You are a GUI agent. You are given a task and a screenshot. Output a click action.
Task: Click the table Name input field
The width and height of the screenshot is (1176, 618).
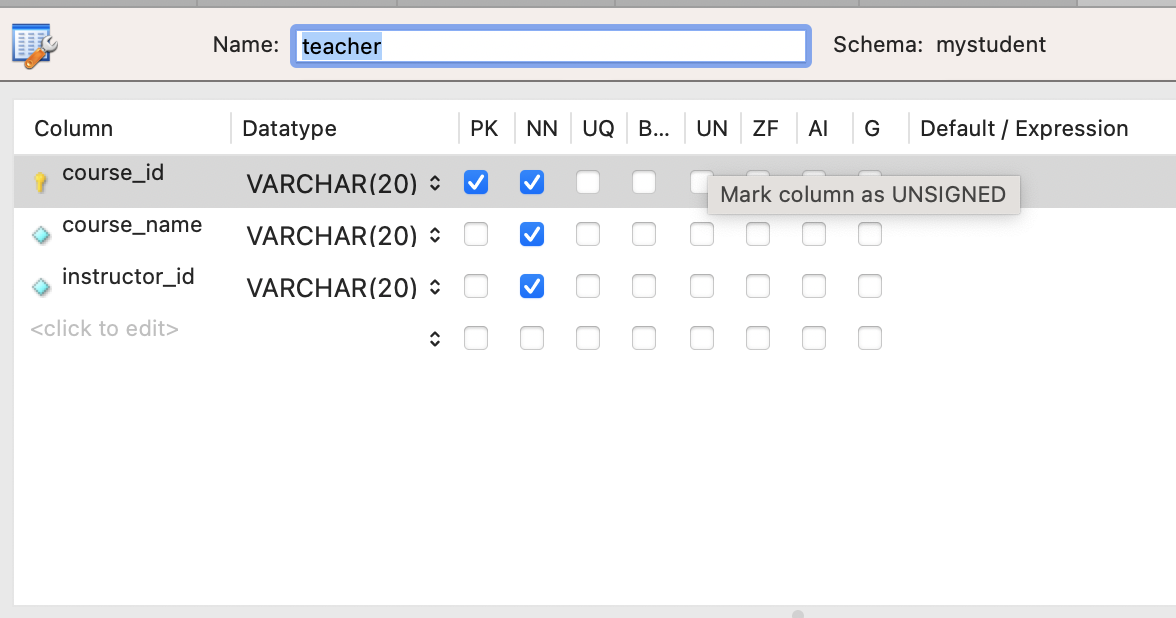coord(550,46)
